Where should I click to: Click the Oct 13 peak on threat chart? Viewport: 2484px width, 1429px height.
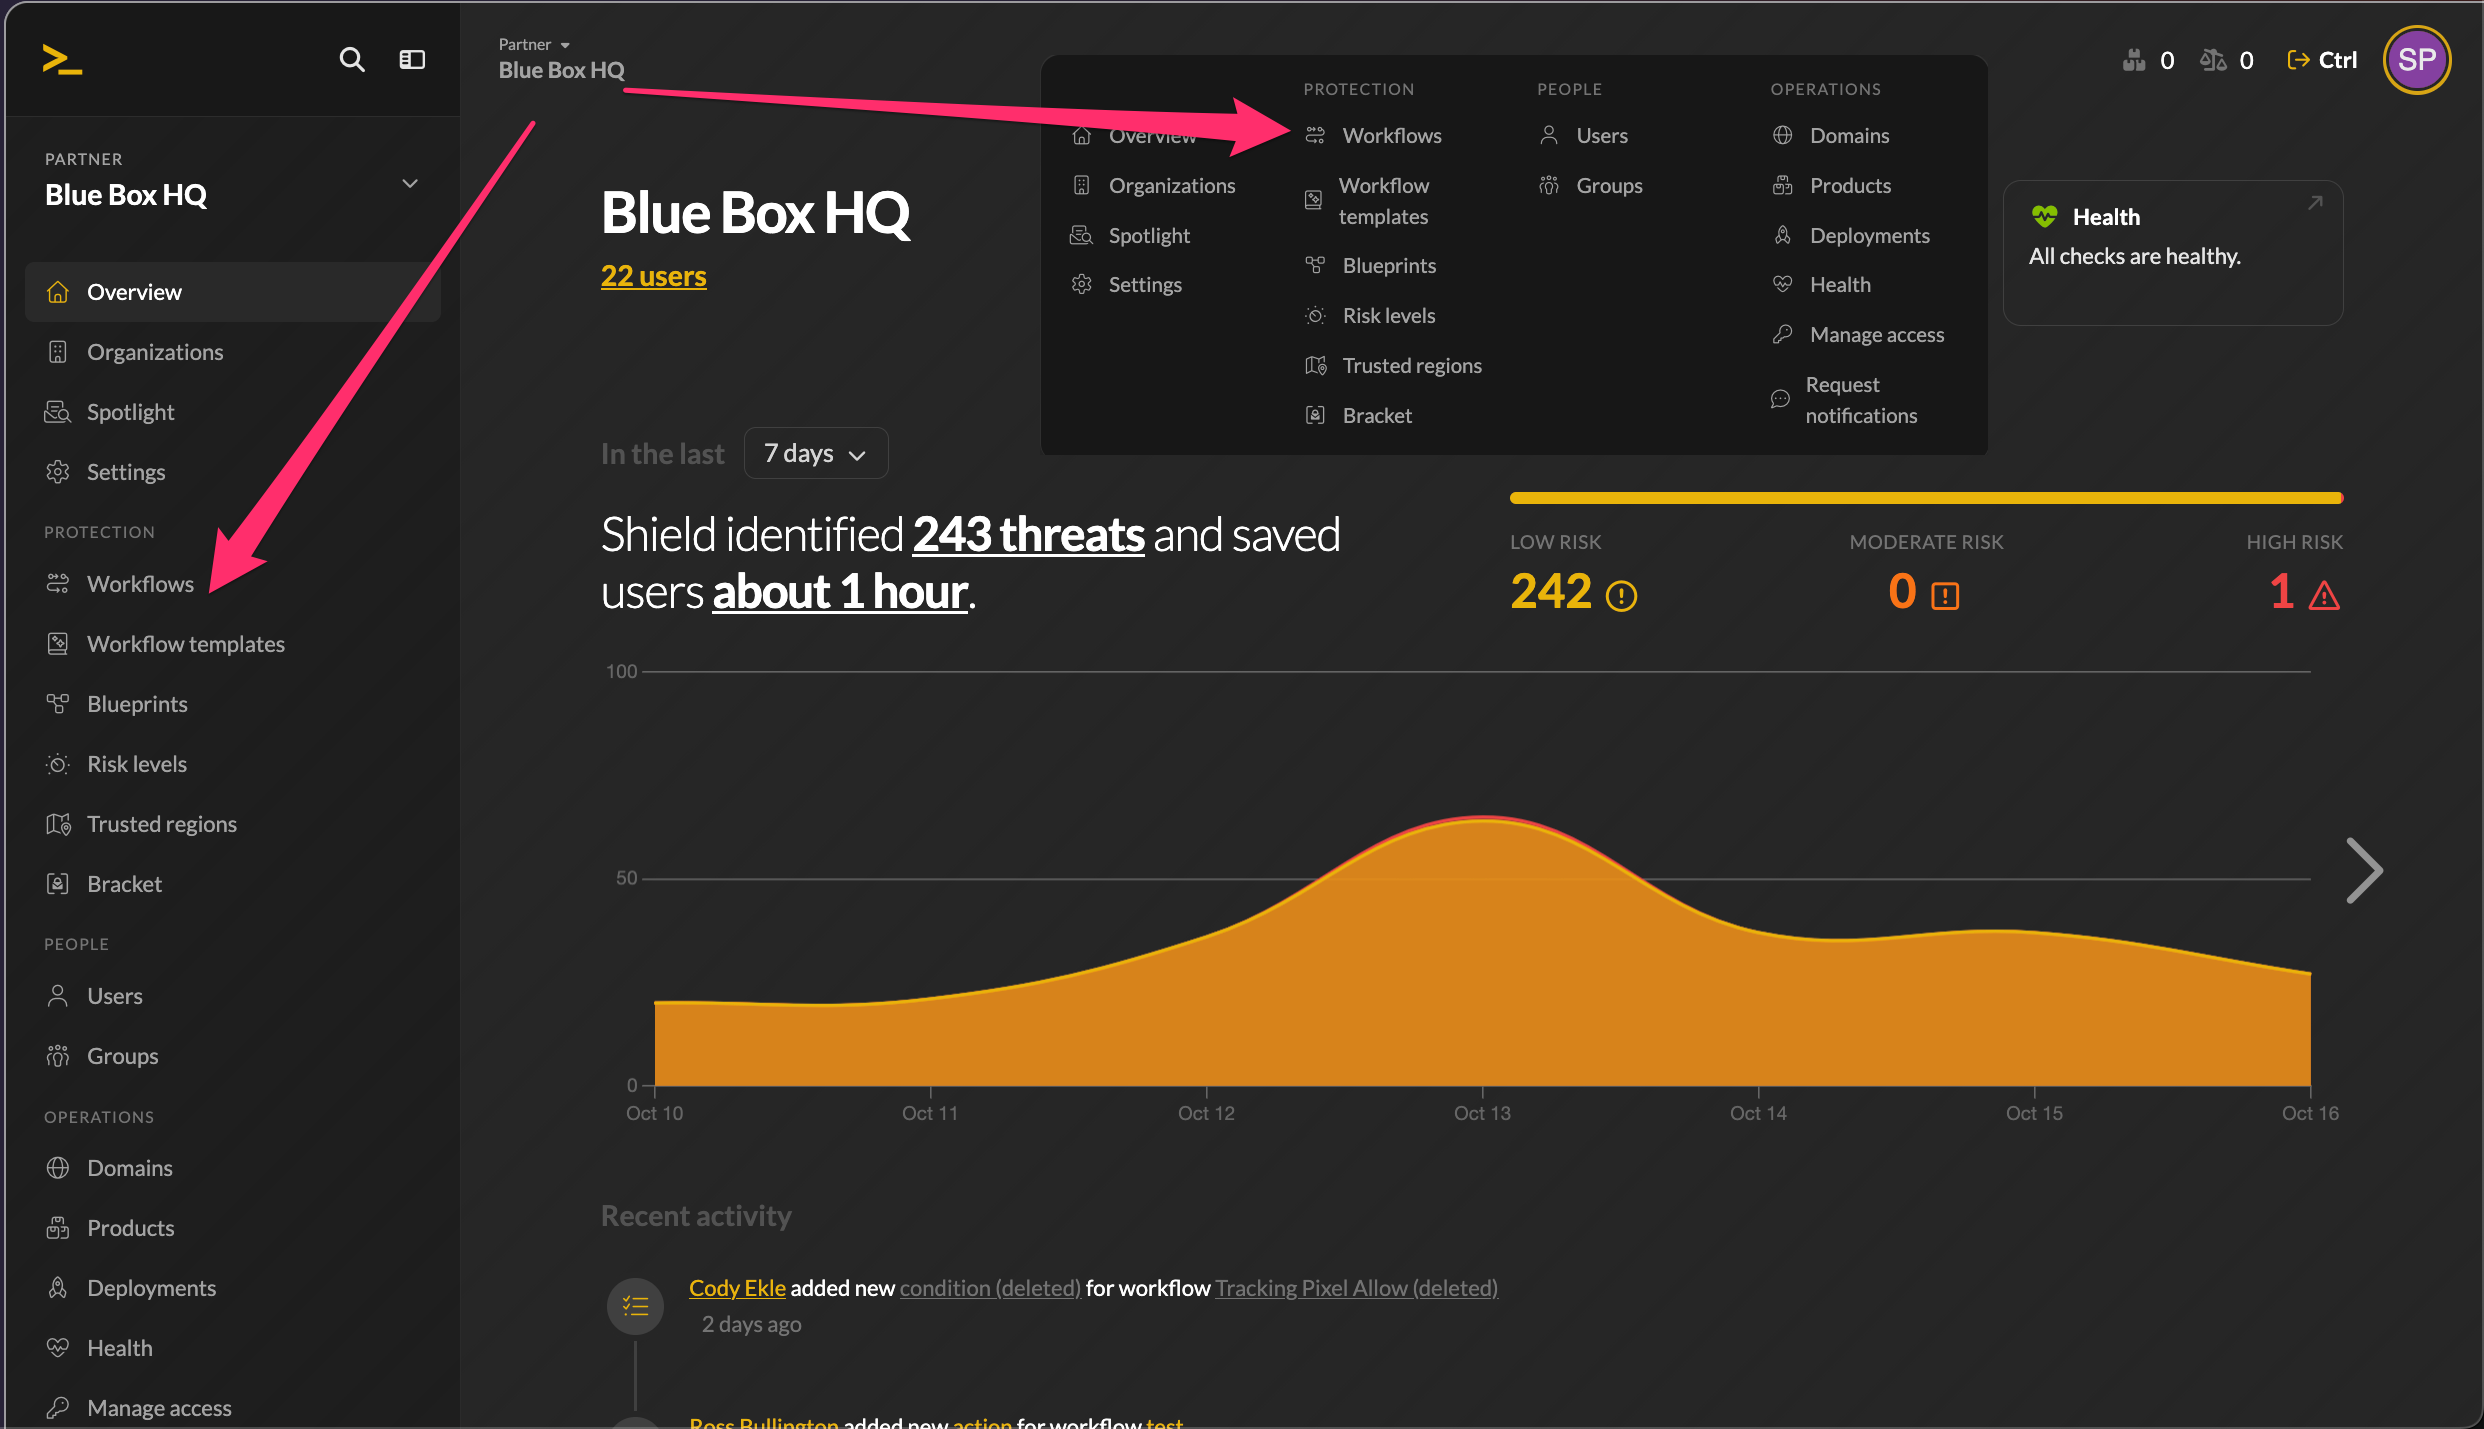tap(1483, 818)
